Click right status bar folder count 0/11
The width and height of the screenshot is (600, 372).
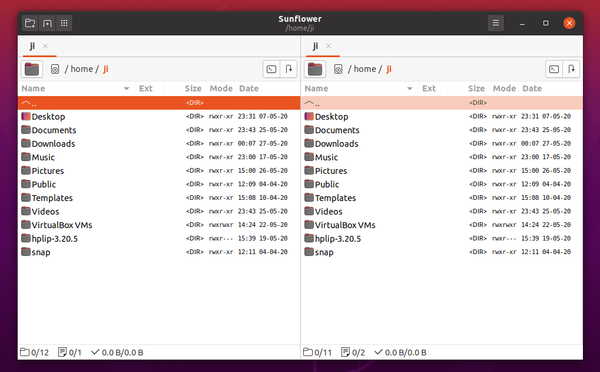[x=318, y=352]
